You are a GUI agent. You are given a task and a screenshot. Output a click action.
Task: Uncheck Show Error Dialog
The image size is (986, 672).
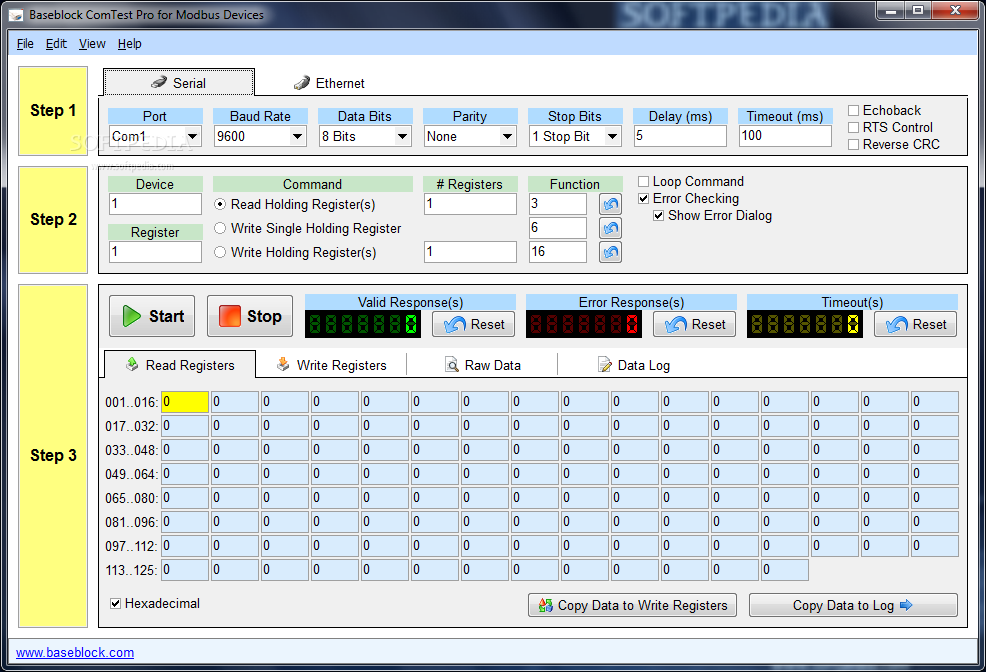658,216
